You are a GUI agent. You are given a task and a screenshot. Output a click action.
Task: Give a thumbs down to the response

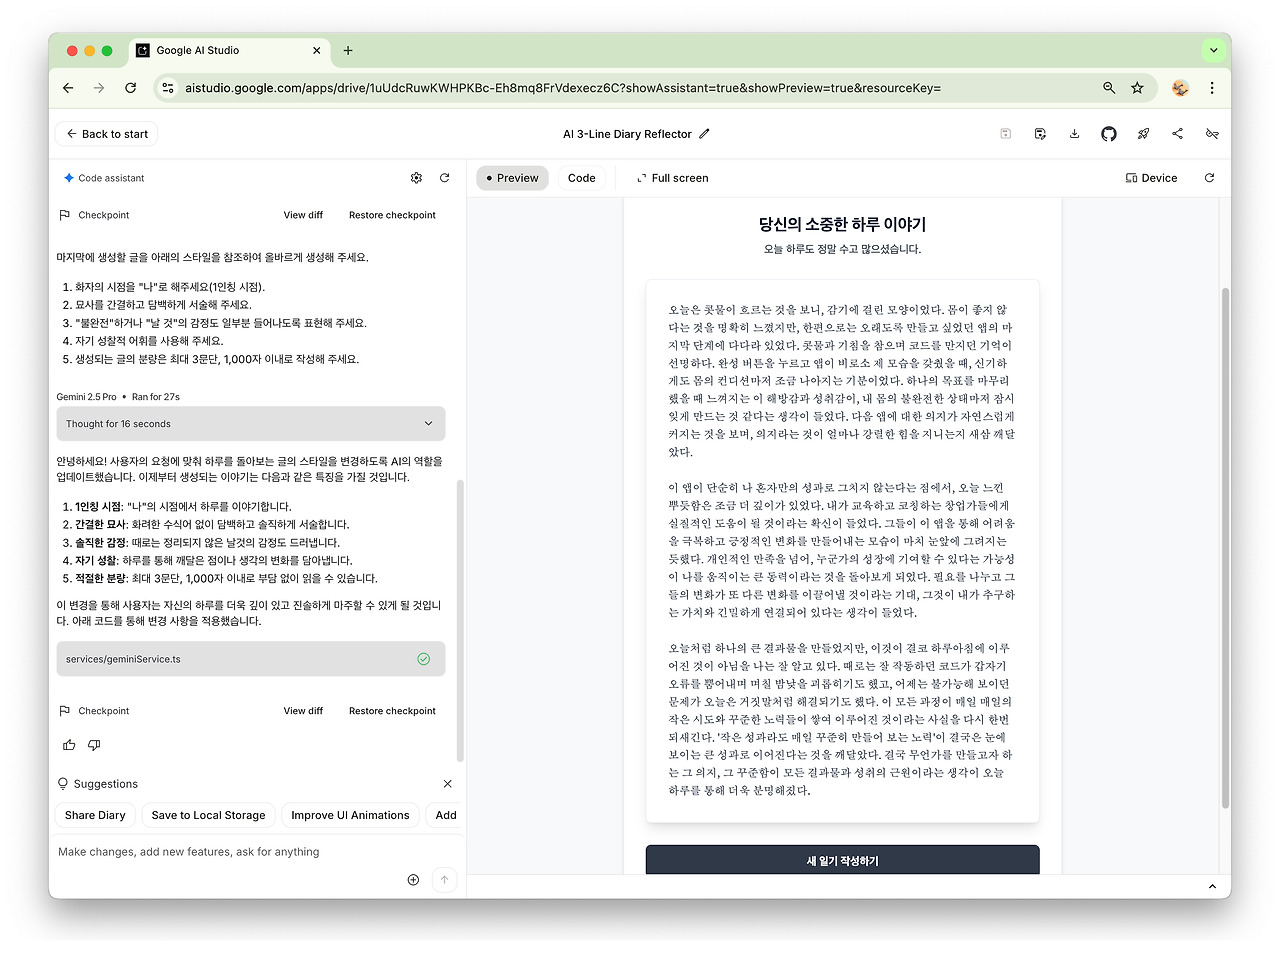[94, 744]
